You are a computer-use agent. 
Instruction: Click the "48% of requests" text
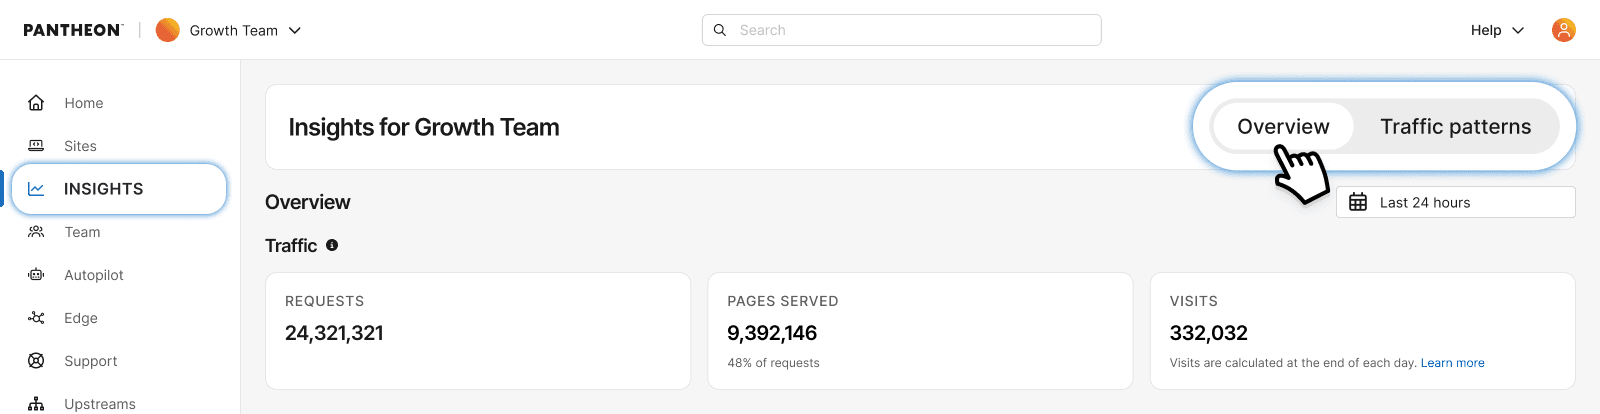[773, 363]
